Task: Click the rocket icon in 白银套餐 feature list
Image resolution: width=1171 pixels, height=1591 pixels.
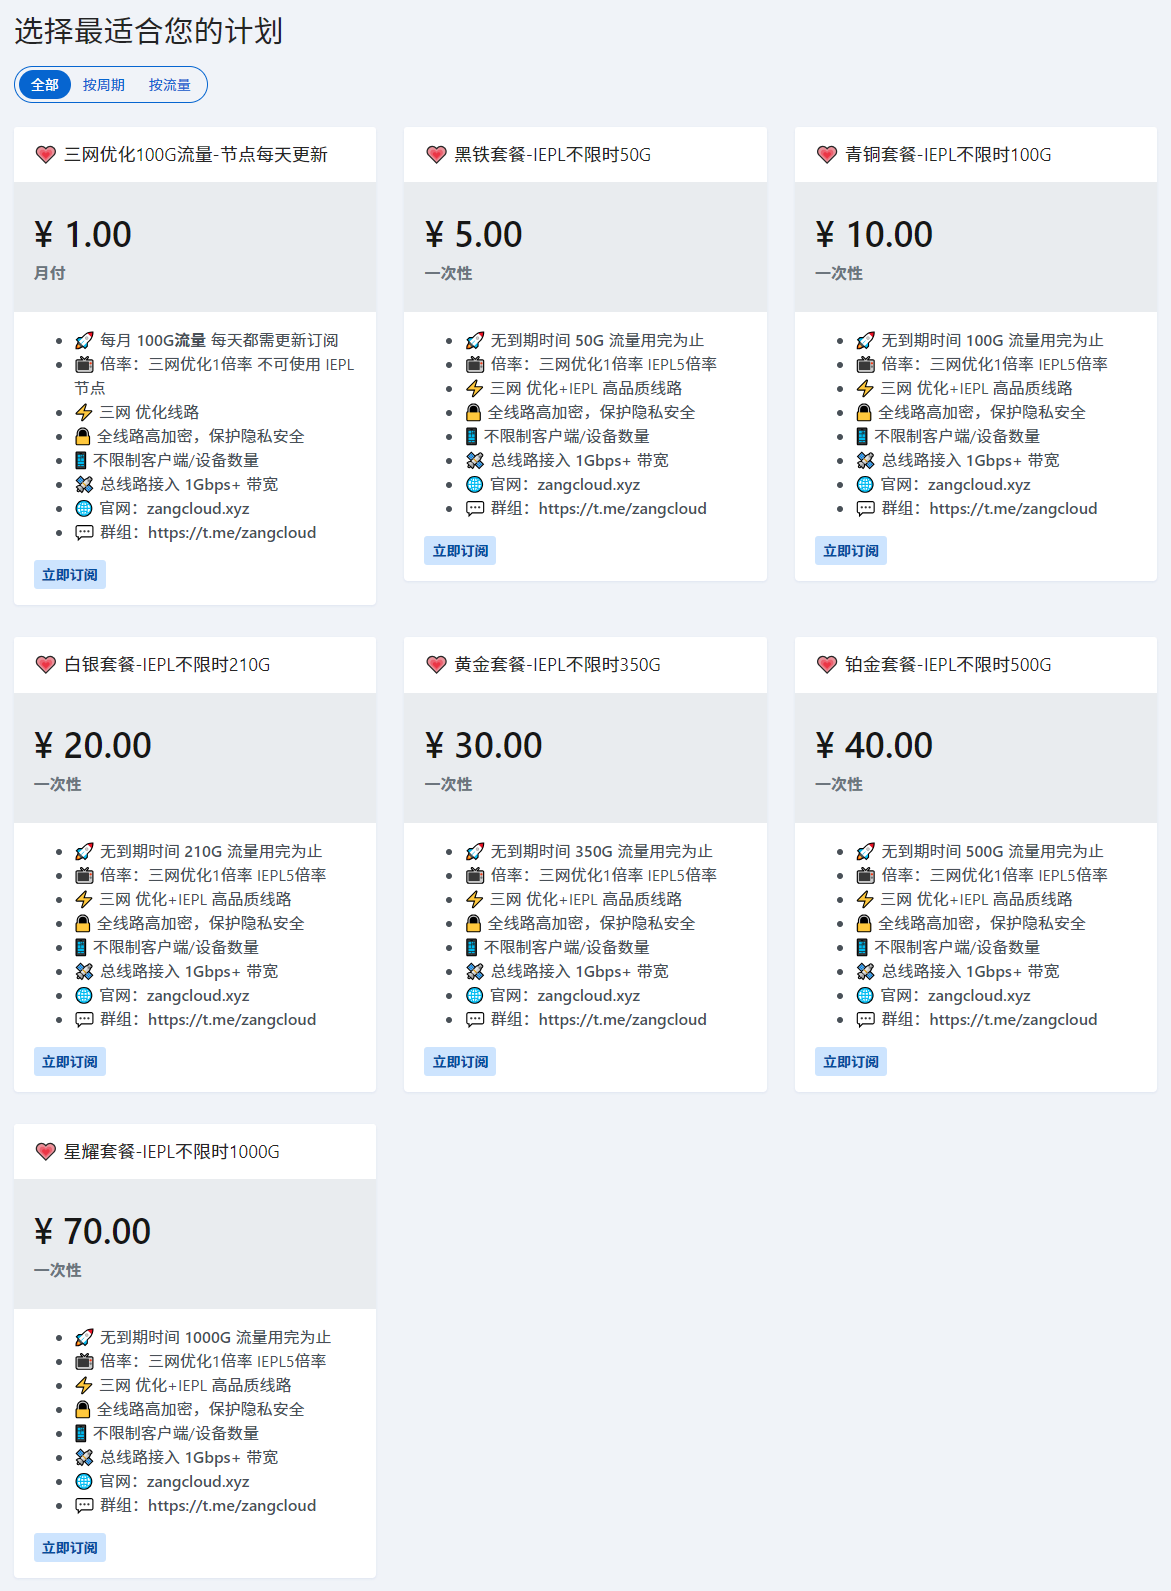Action: coord(84,852)
